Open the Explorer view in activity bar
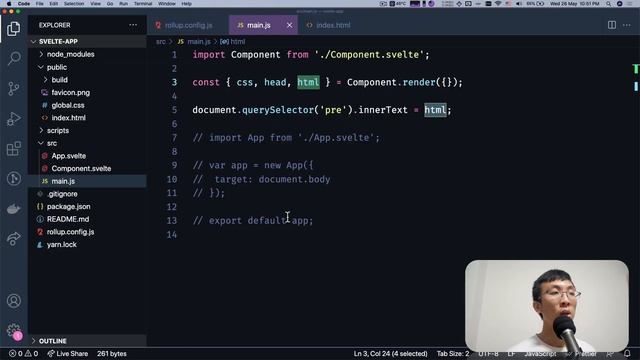The width and height of the screenshot is (640, 360). 13,29
